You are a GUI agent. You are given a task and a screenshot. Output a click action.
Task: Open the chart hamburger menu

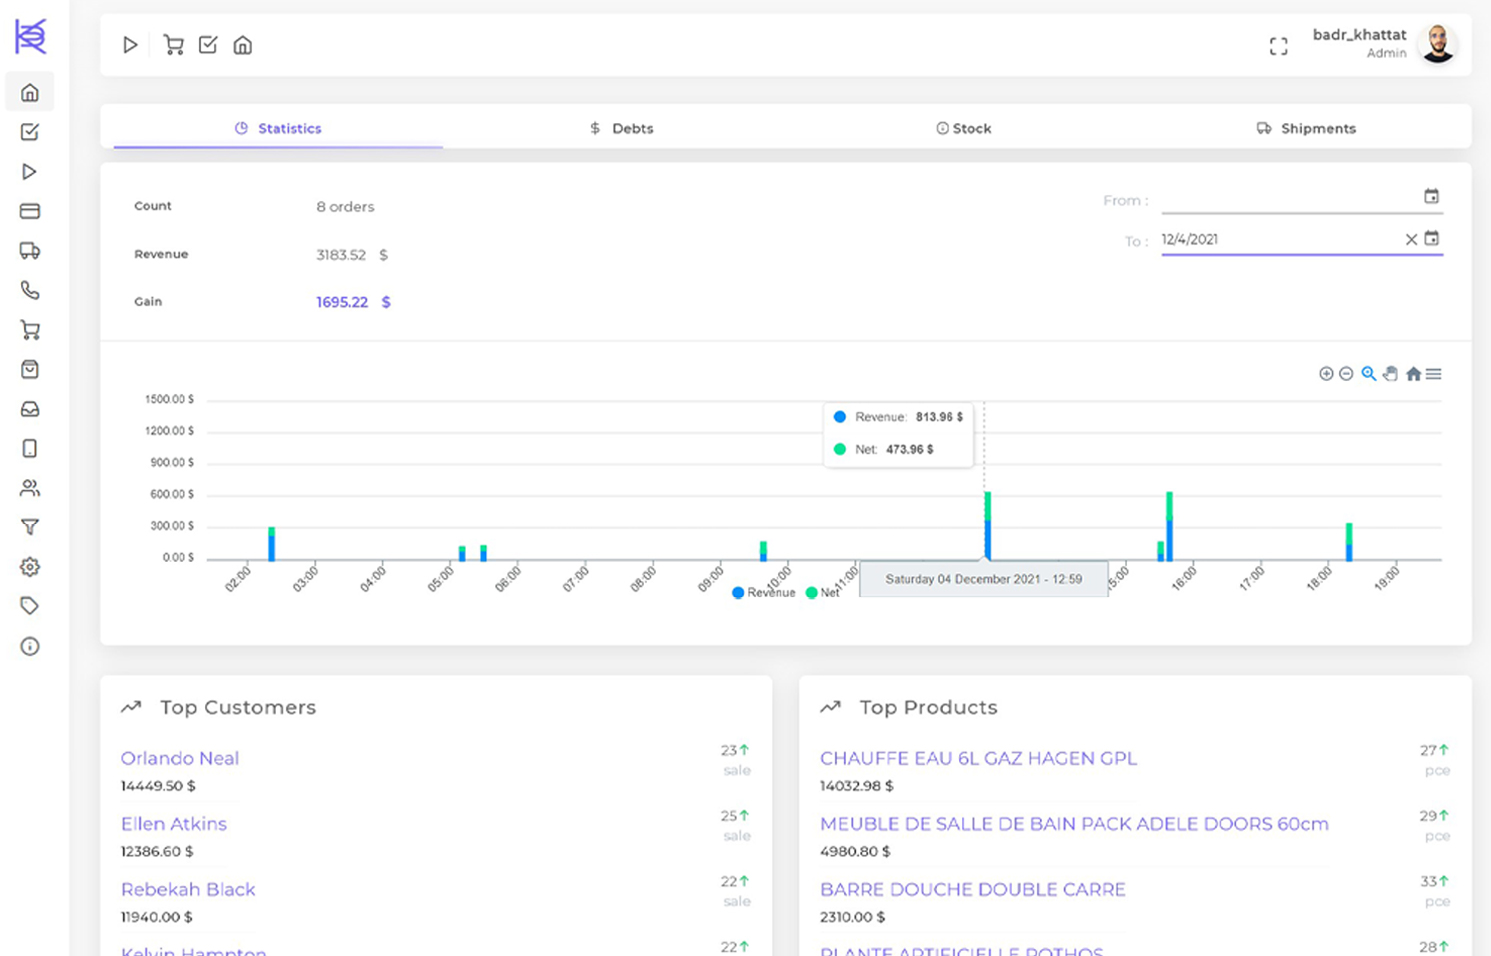click(x=1434, y=374)
